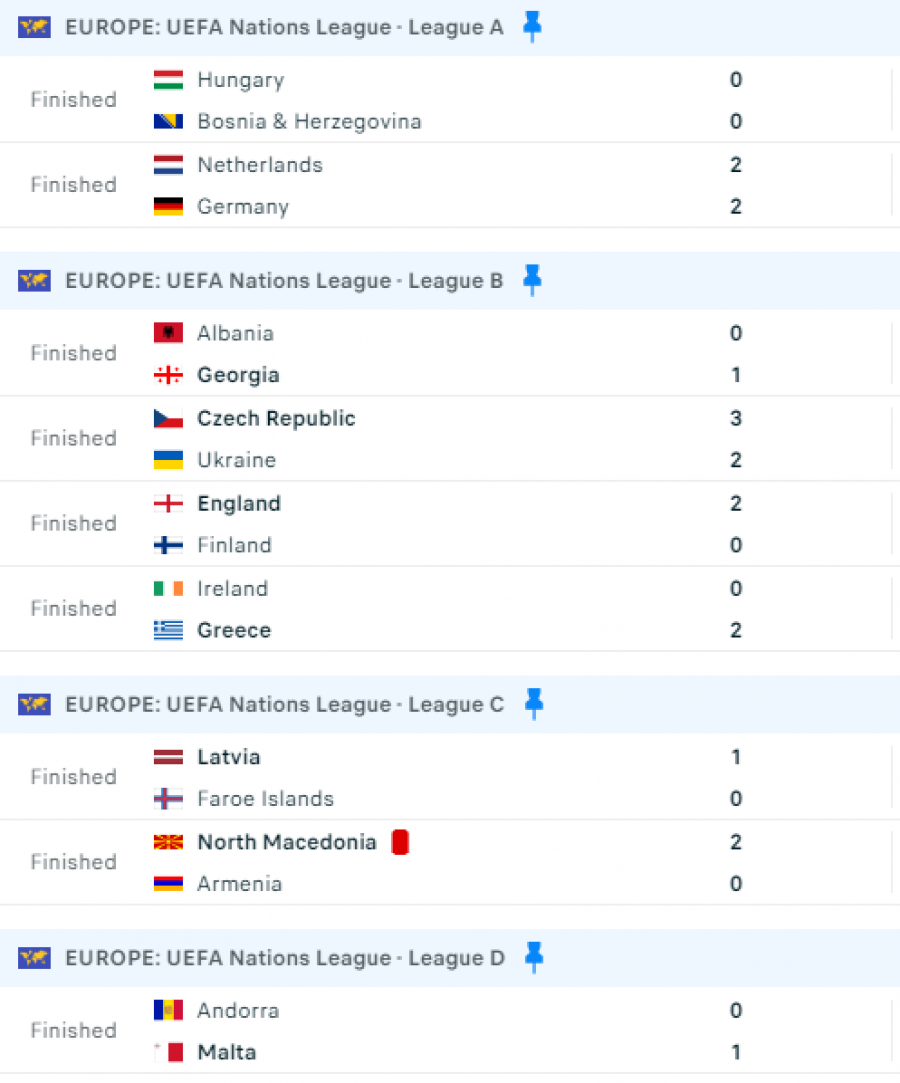Click the pin icon beside League D
The image size is (900, 1083).
[x=533, y=957]
